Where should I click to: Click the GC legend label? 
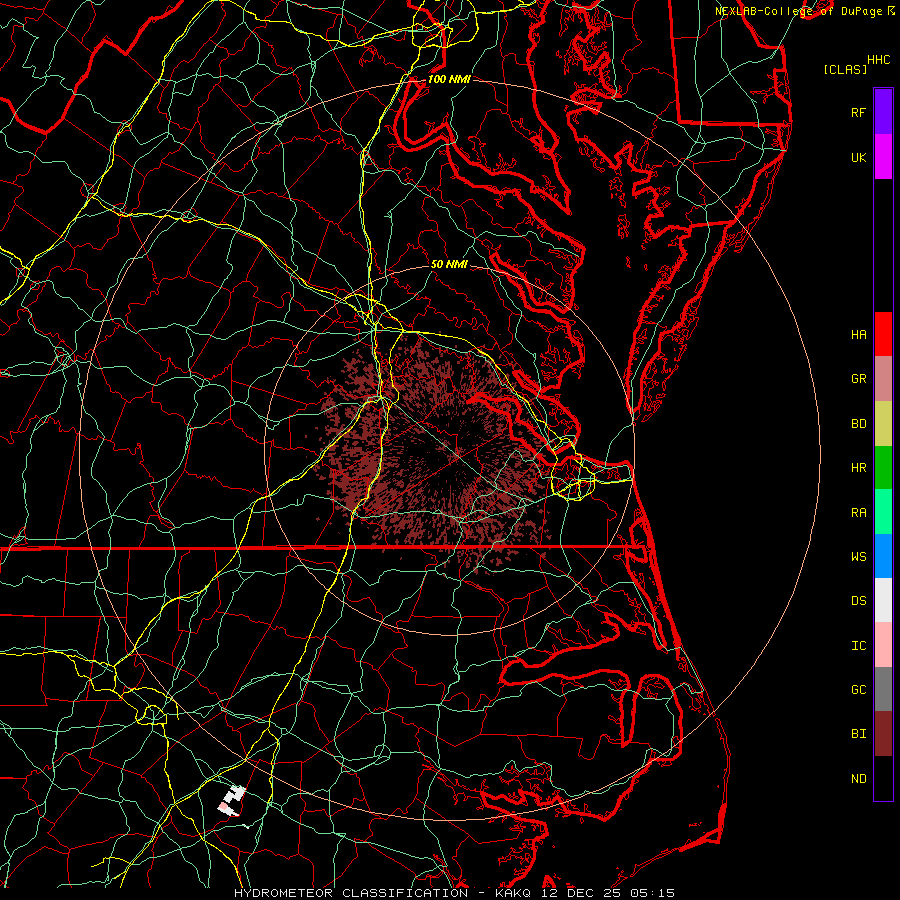(858, 690)
